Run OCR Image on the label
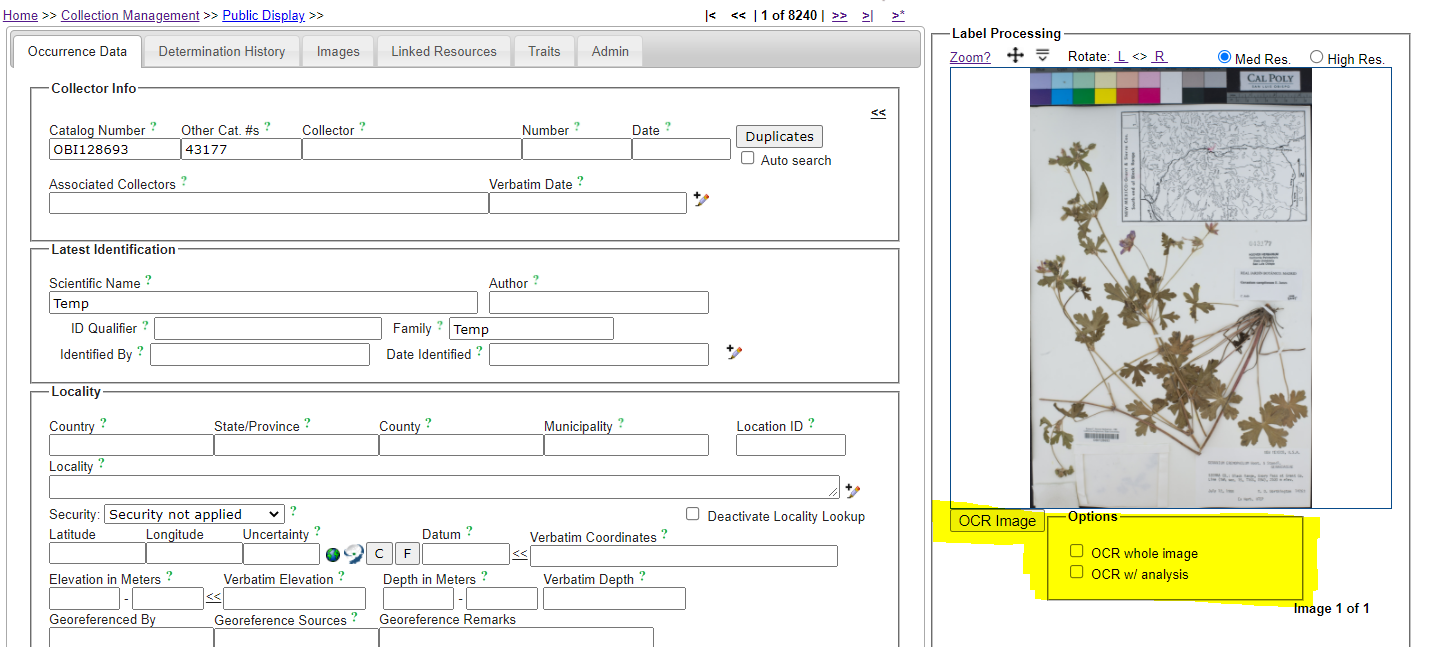The width and height of the screenshot is (1445, 647). click(x=997, y=520)
